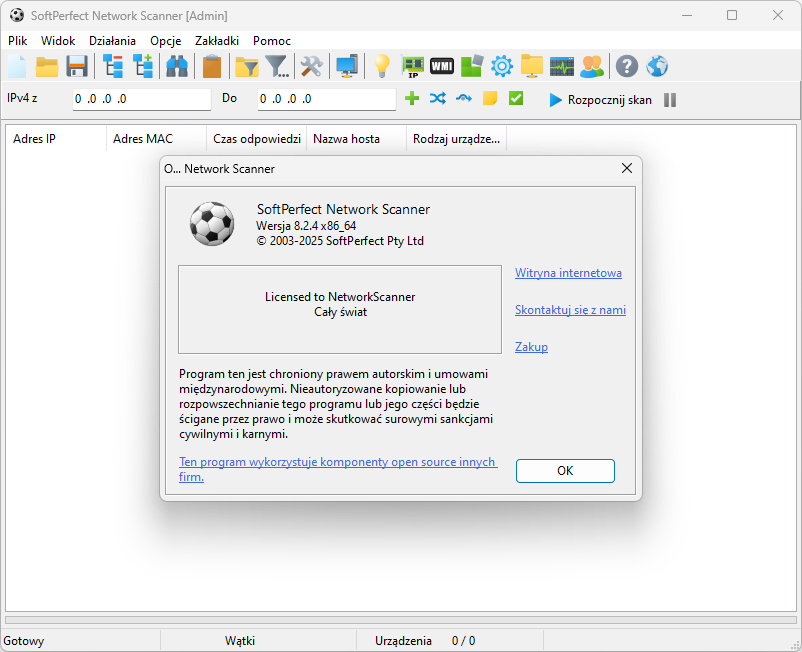
Task: Focus the Do end address field
Action: tap(327, 99)
